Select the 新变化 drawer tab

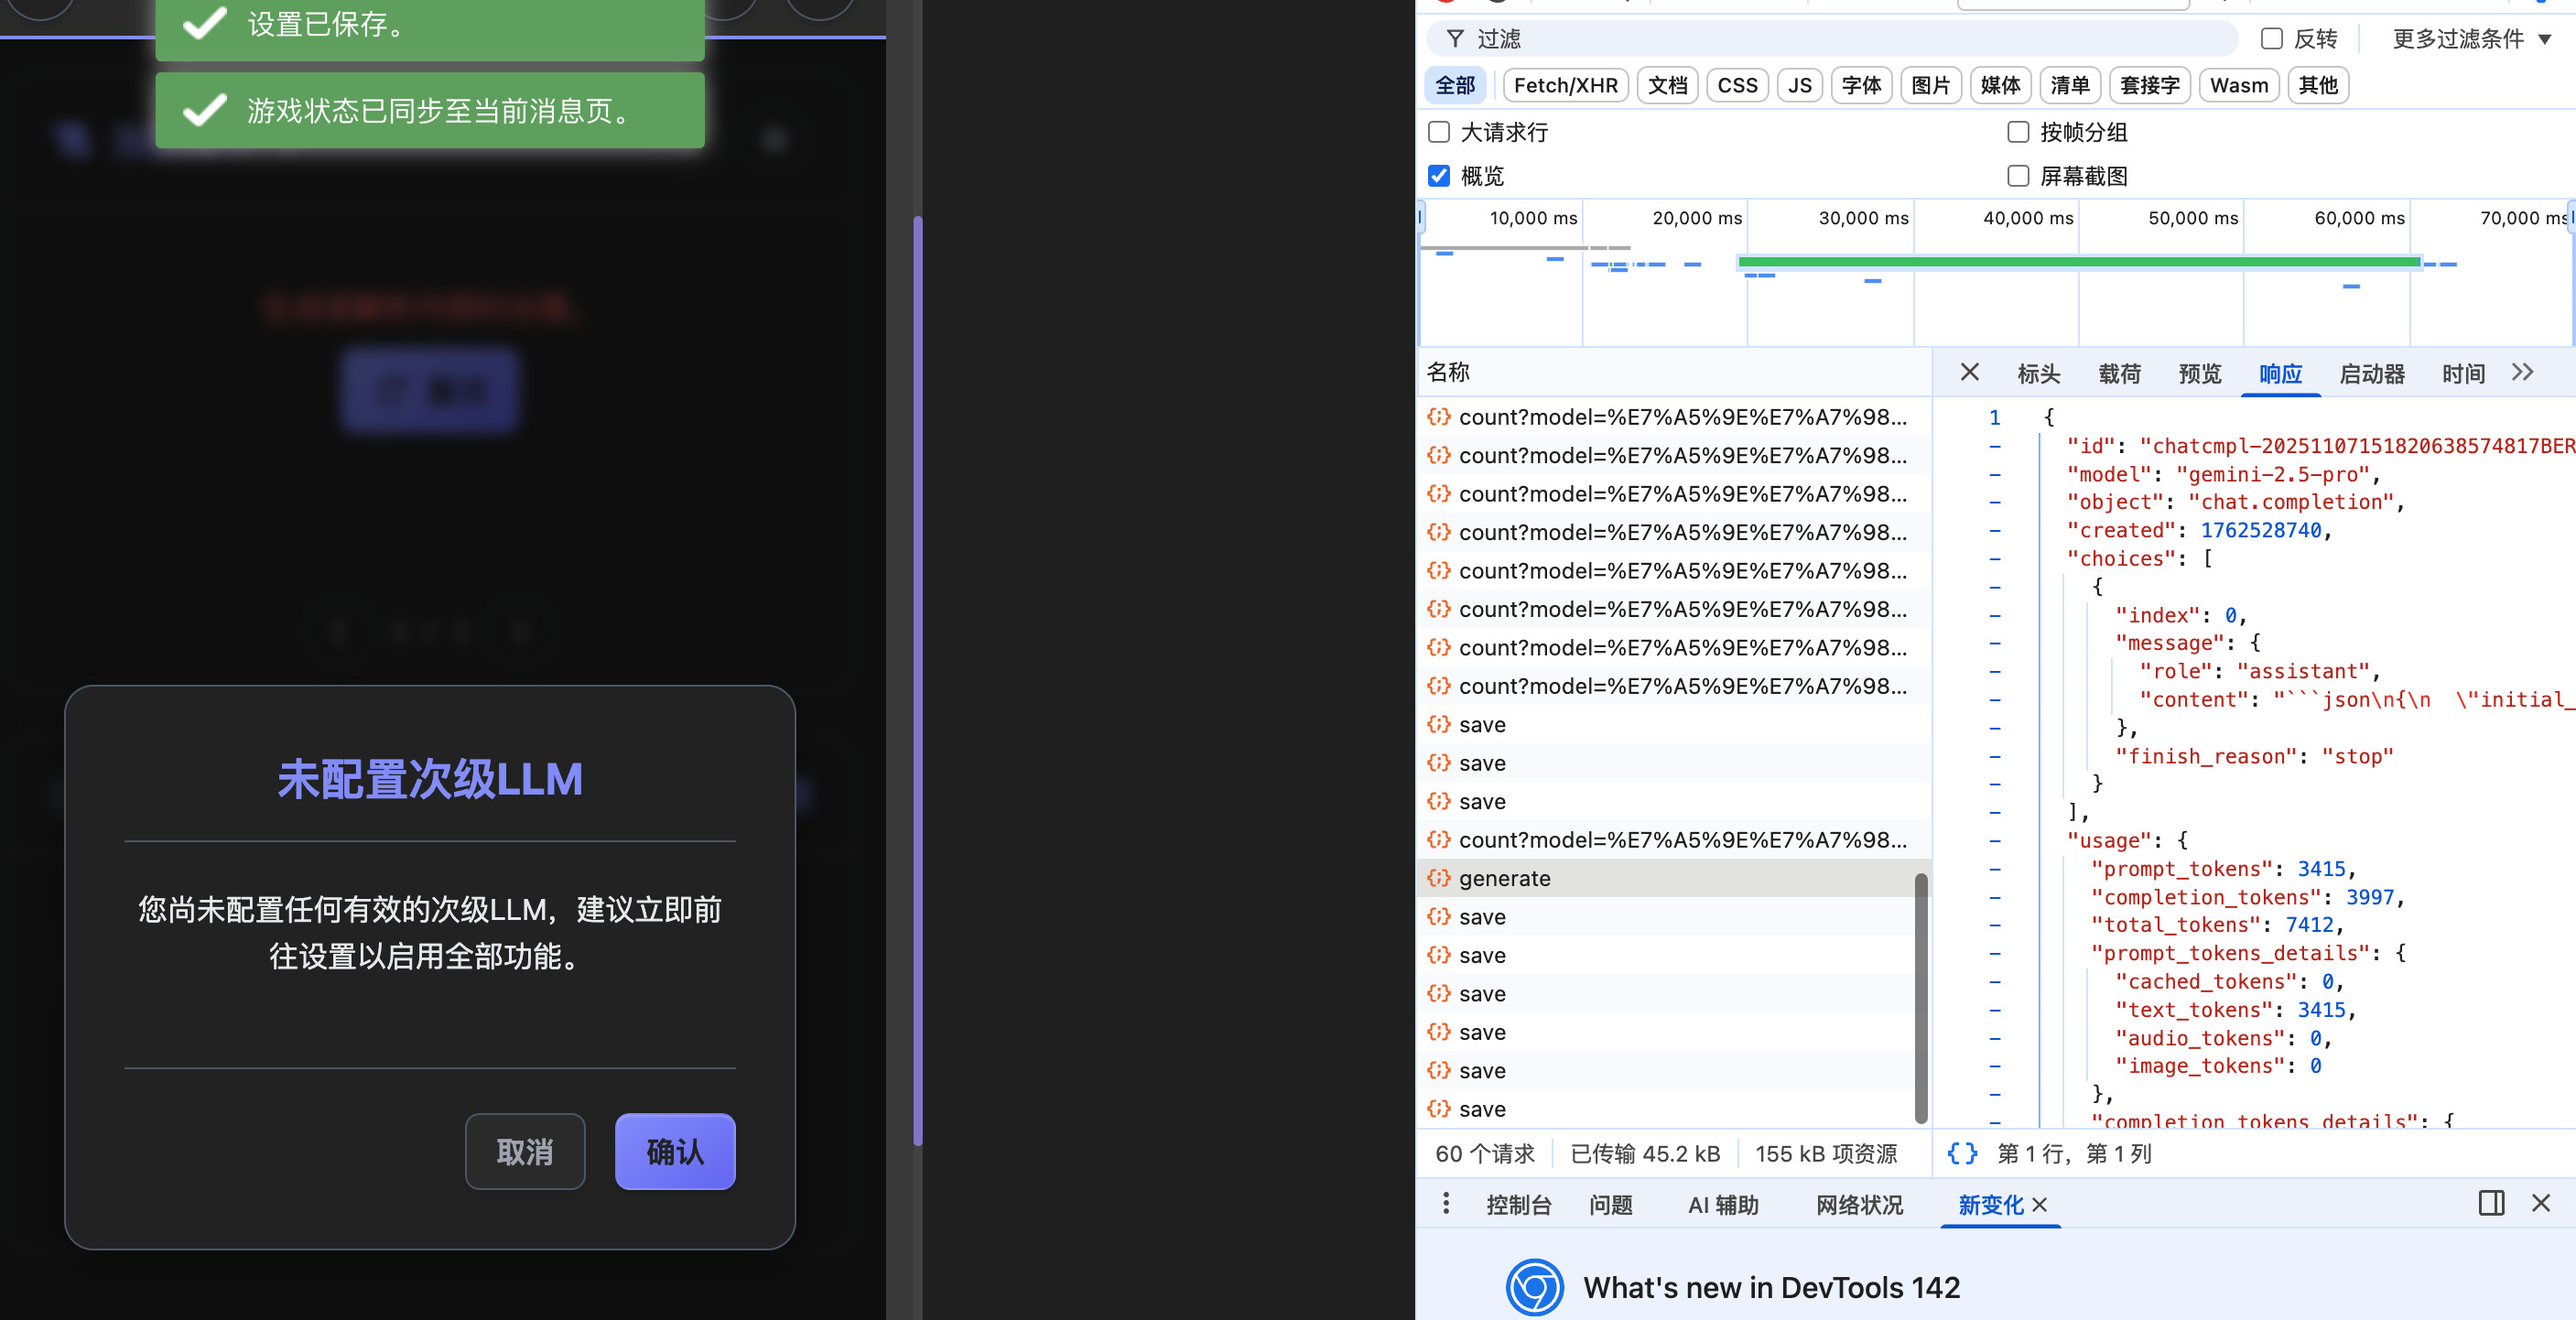(x=1990, y=1205)
